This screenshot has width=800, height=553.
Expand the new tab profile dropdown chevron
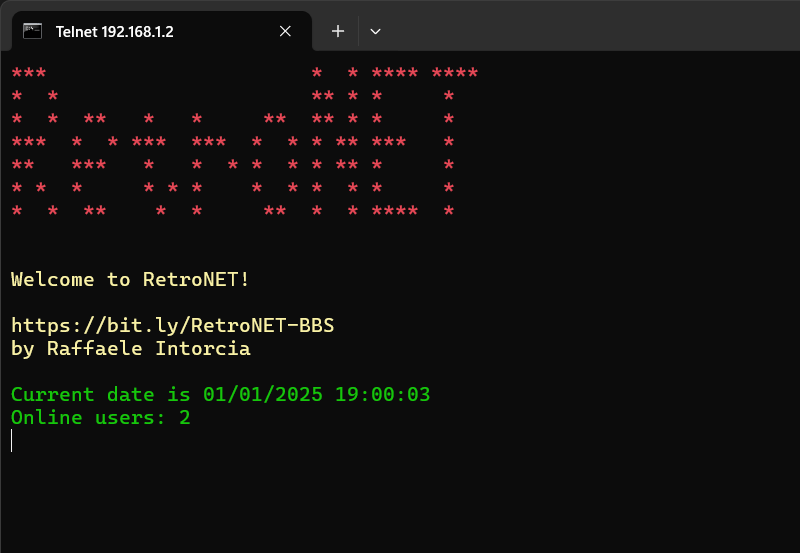pos(376,32)
